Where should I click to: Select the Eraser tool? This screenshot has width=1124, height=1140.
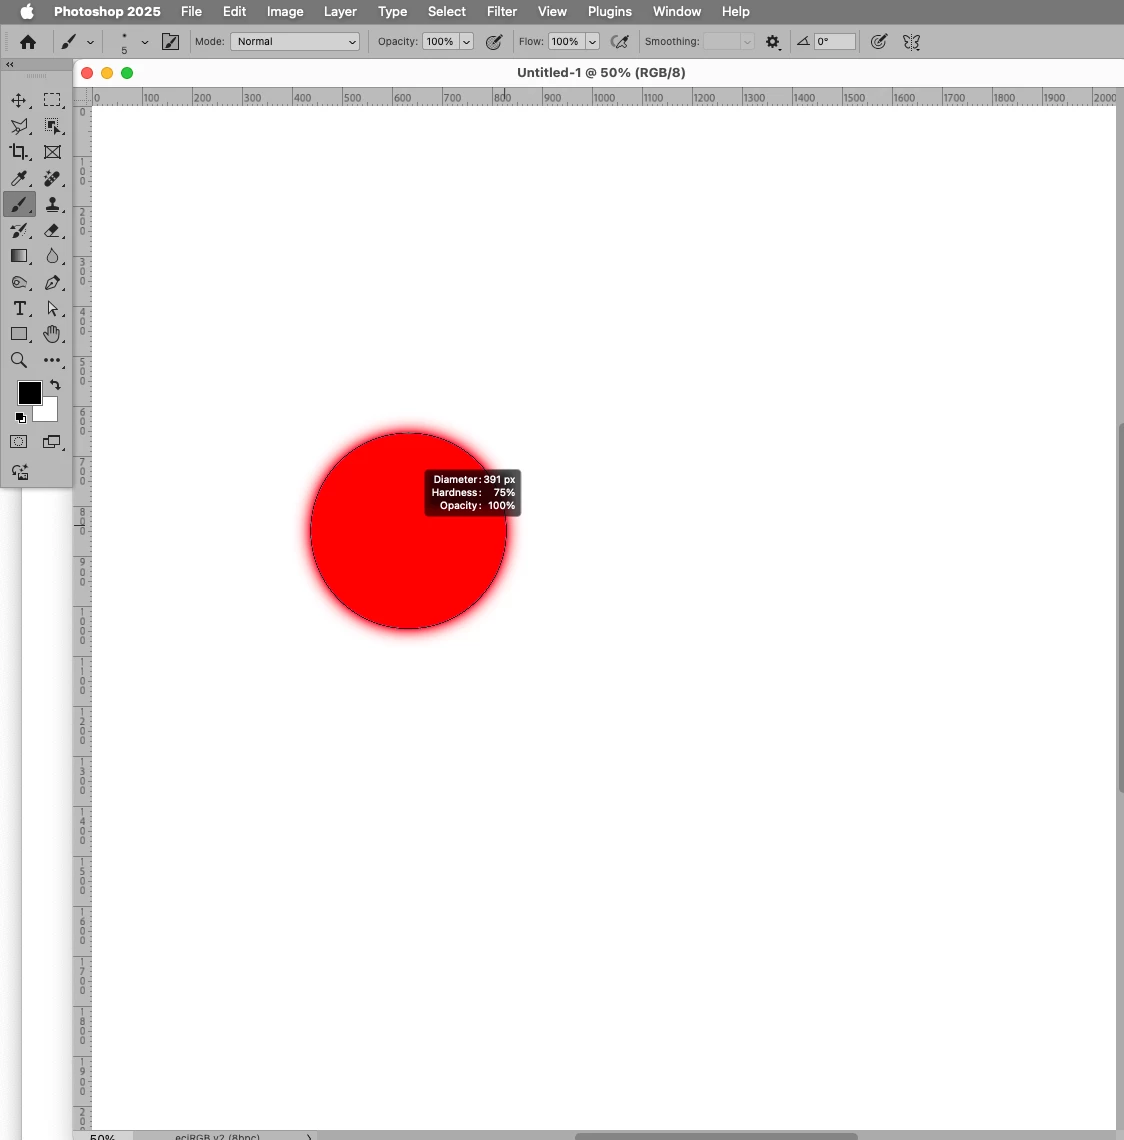52,230
